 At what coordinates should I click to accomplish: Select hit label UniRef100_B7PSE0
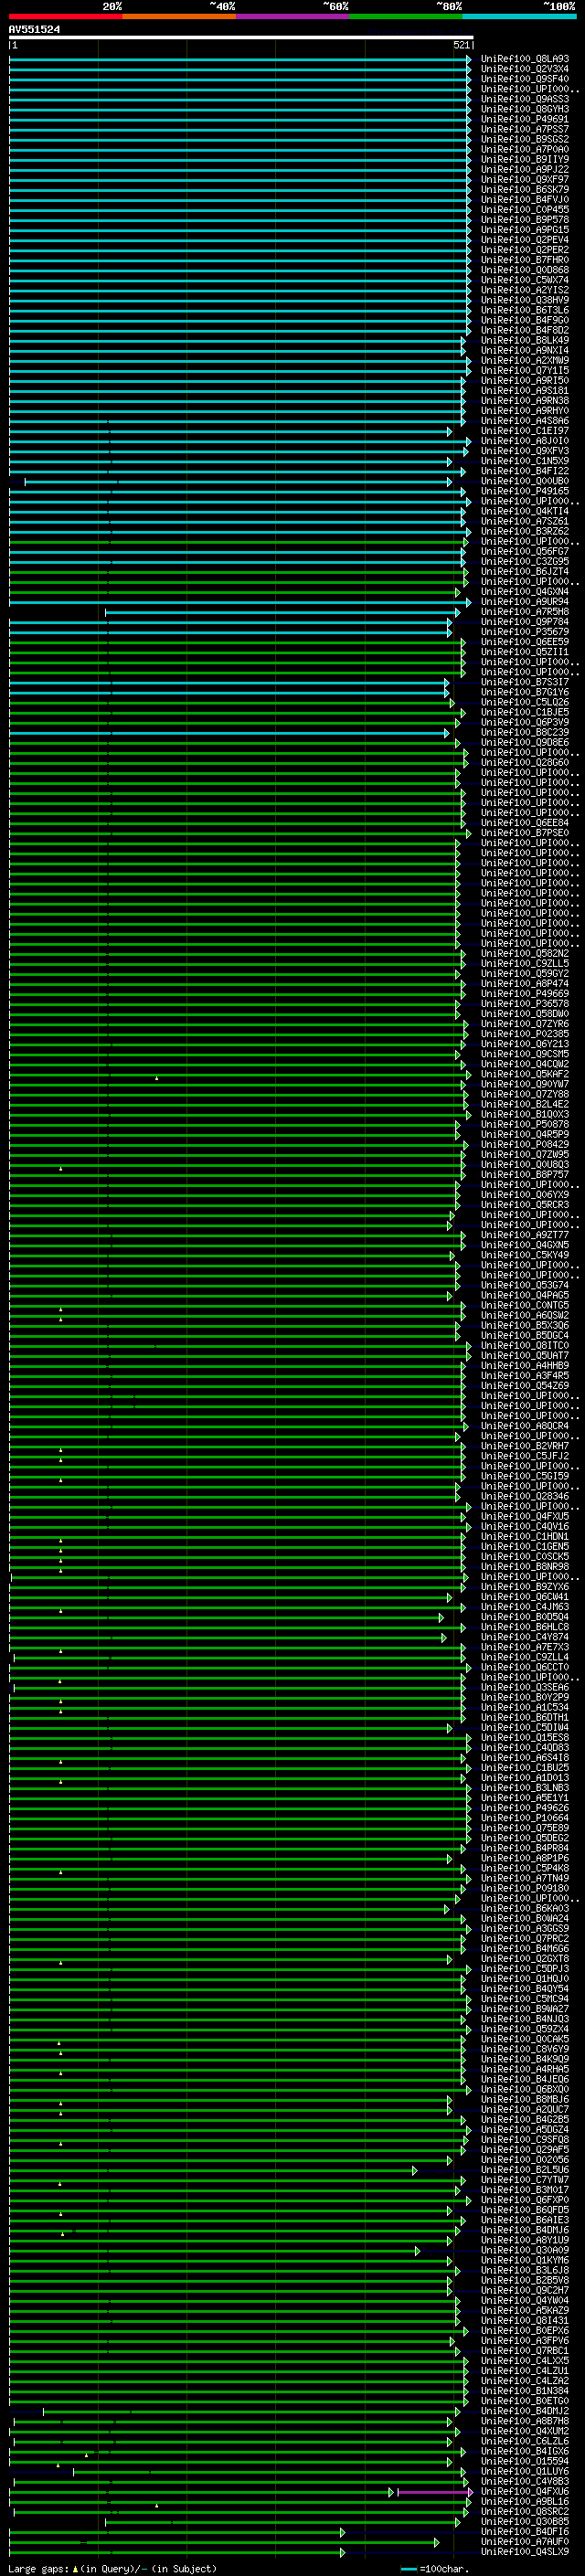(525, 833)
